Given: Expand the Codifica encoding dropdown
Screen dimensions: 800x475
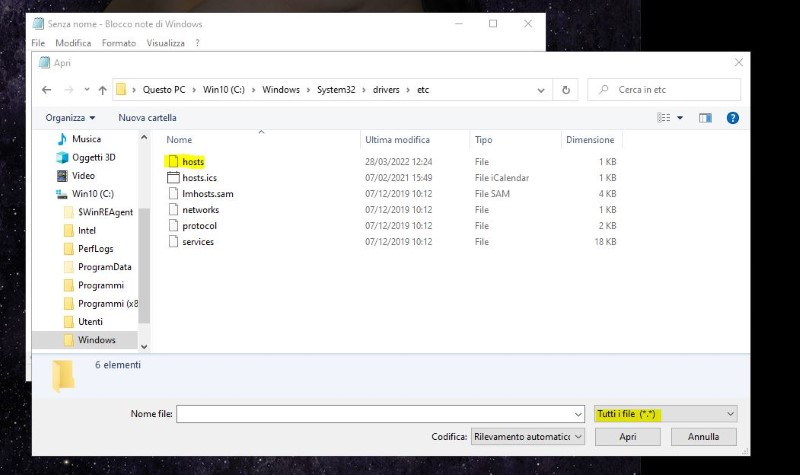Looking at the screenshot, I should tap(527, 437).
